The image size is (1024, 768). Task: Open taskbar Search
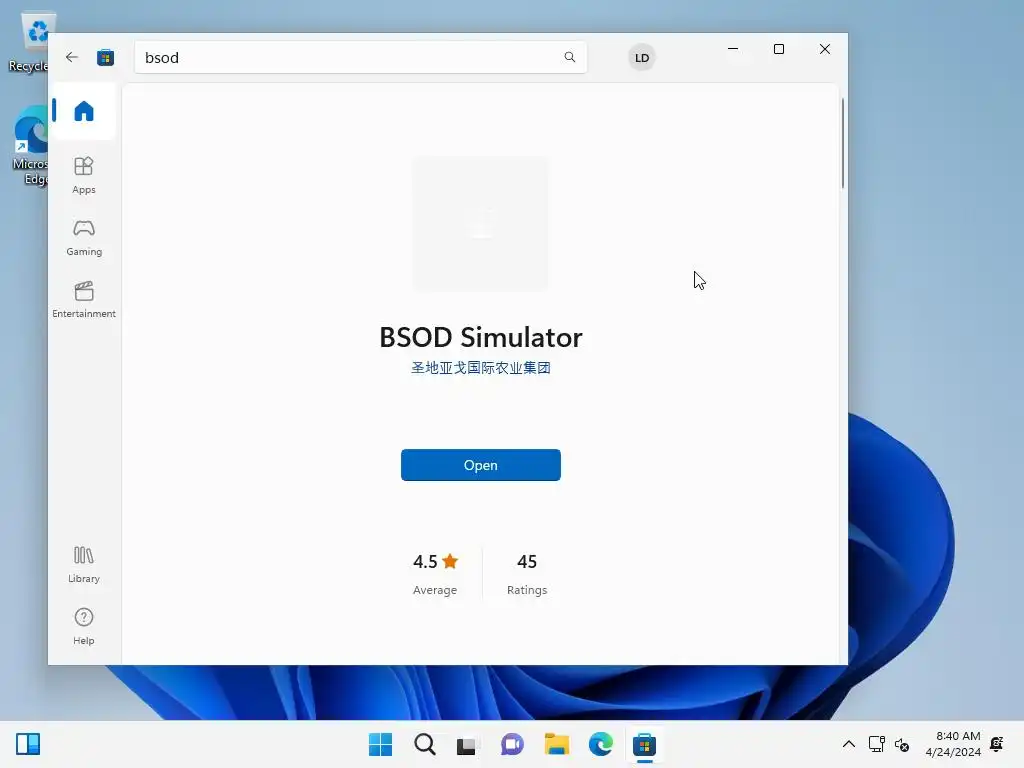tap(424, 744)
